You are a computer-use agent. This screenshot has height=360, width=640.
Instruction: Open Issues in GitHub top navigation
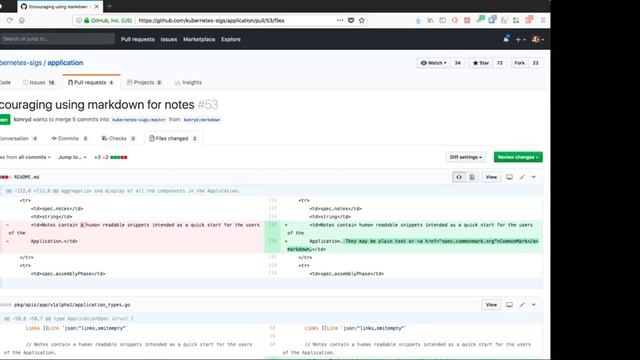(169, 39)
